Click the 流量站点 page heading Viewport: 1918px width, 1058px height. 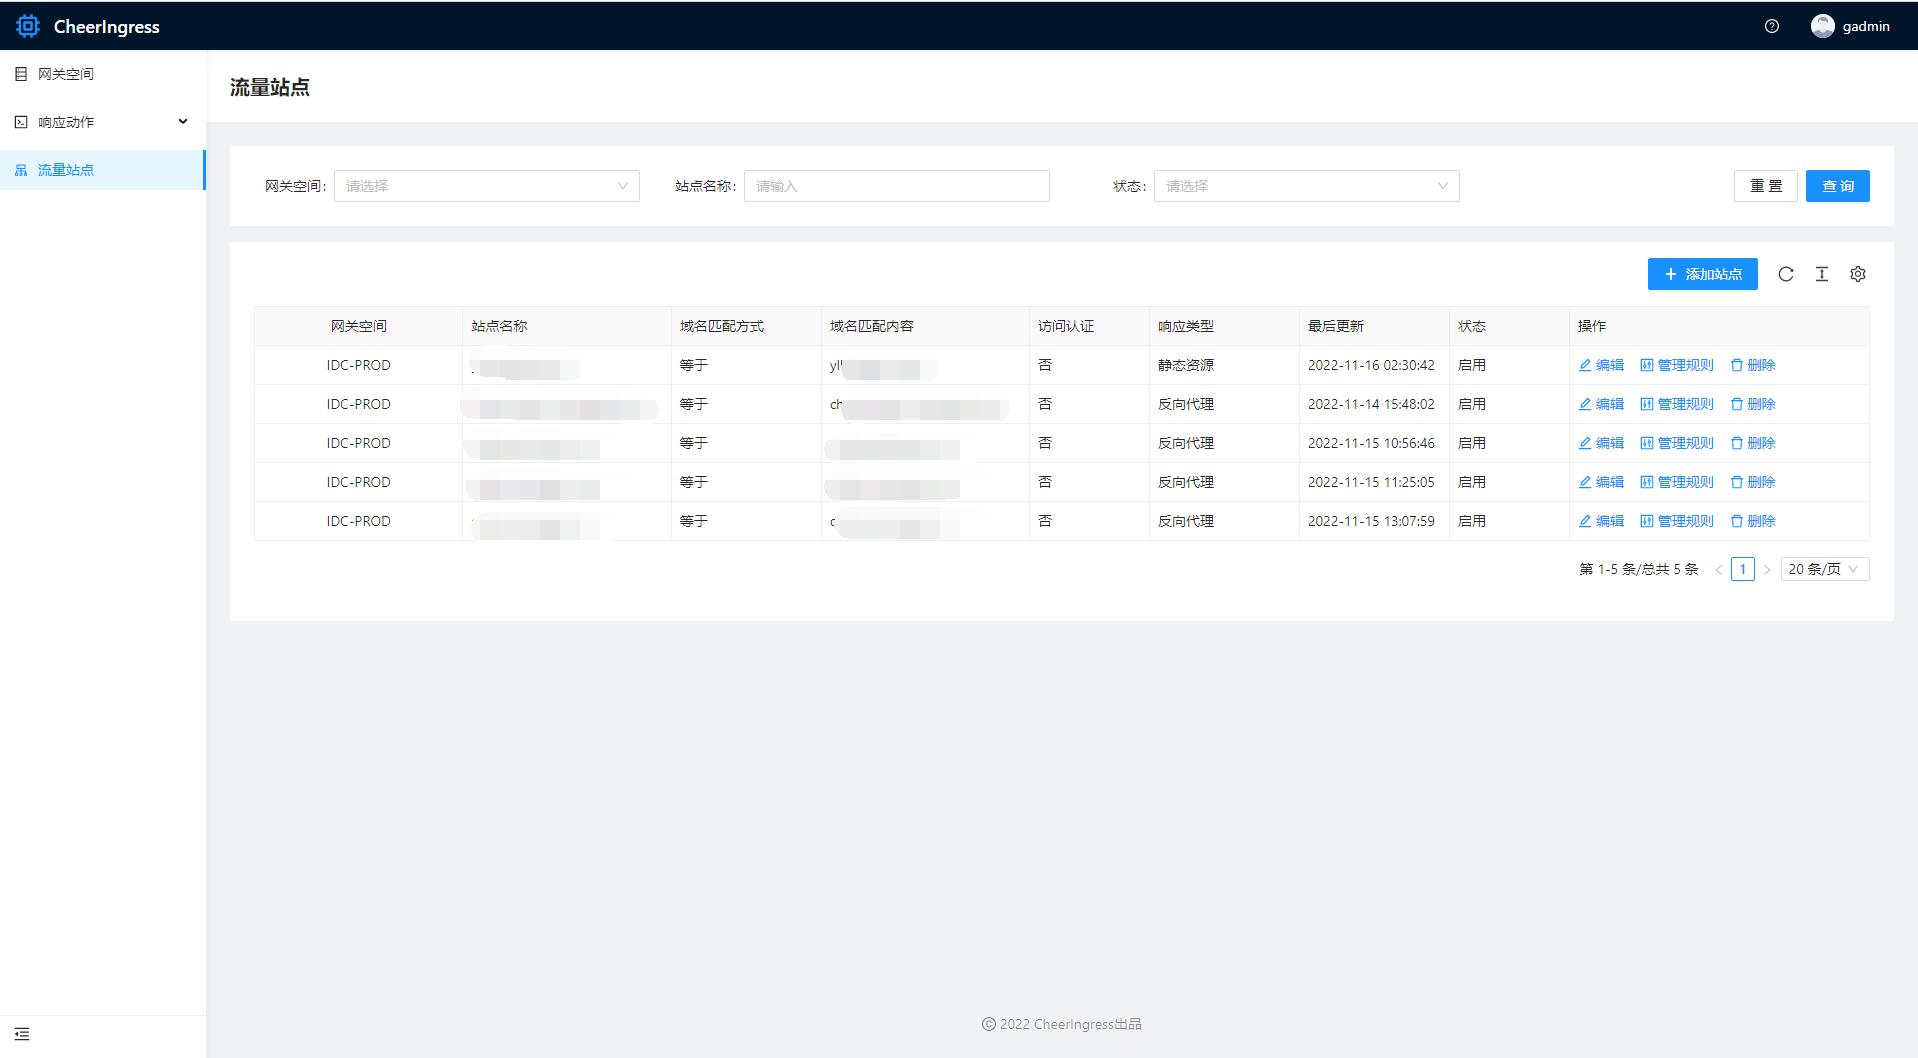270,87
